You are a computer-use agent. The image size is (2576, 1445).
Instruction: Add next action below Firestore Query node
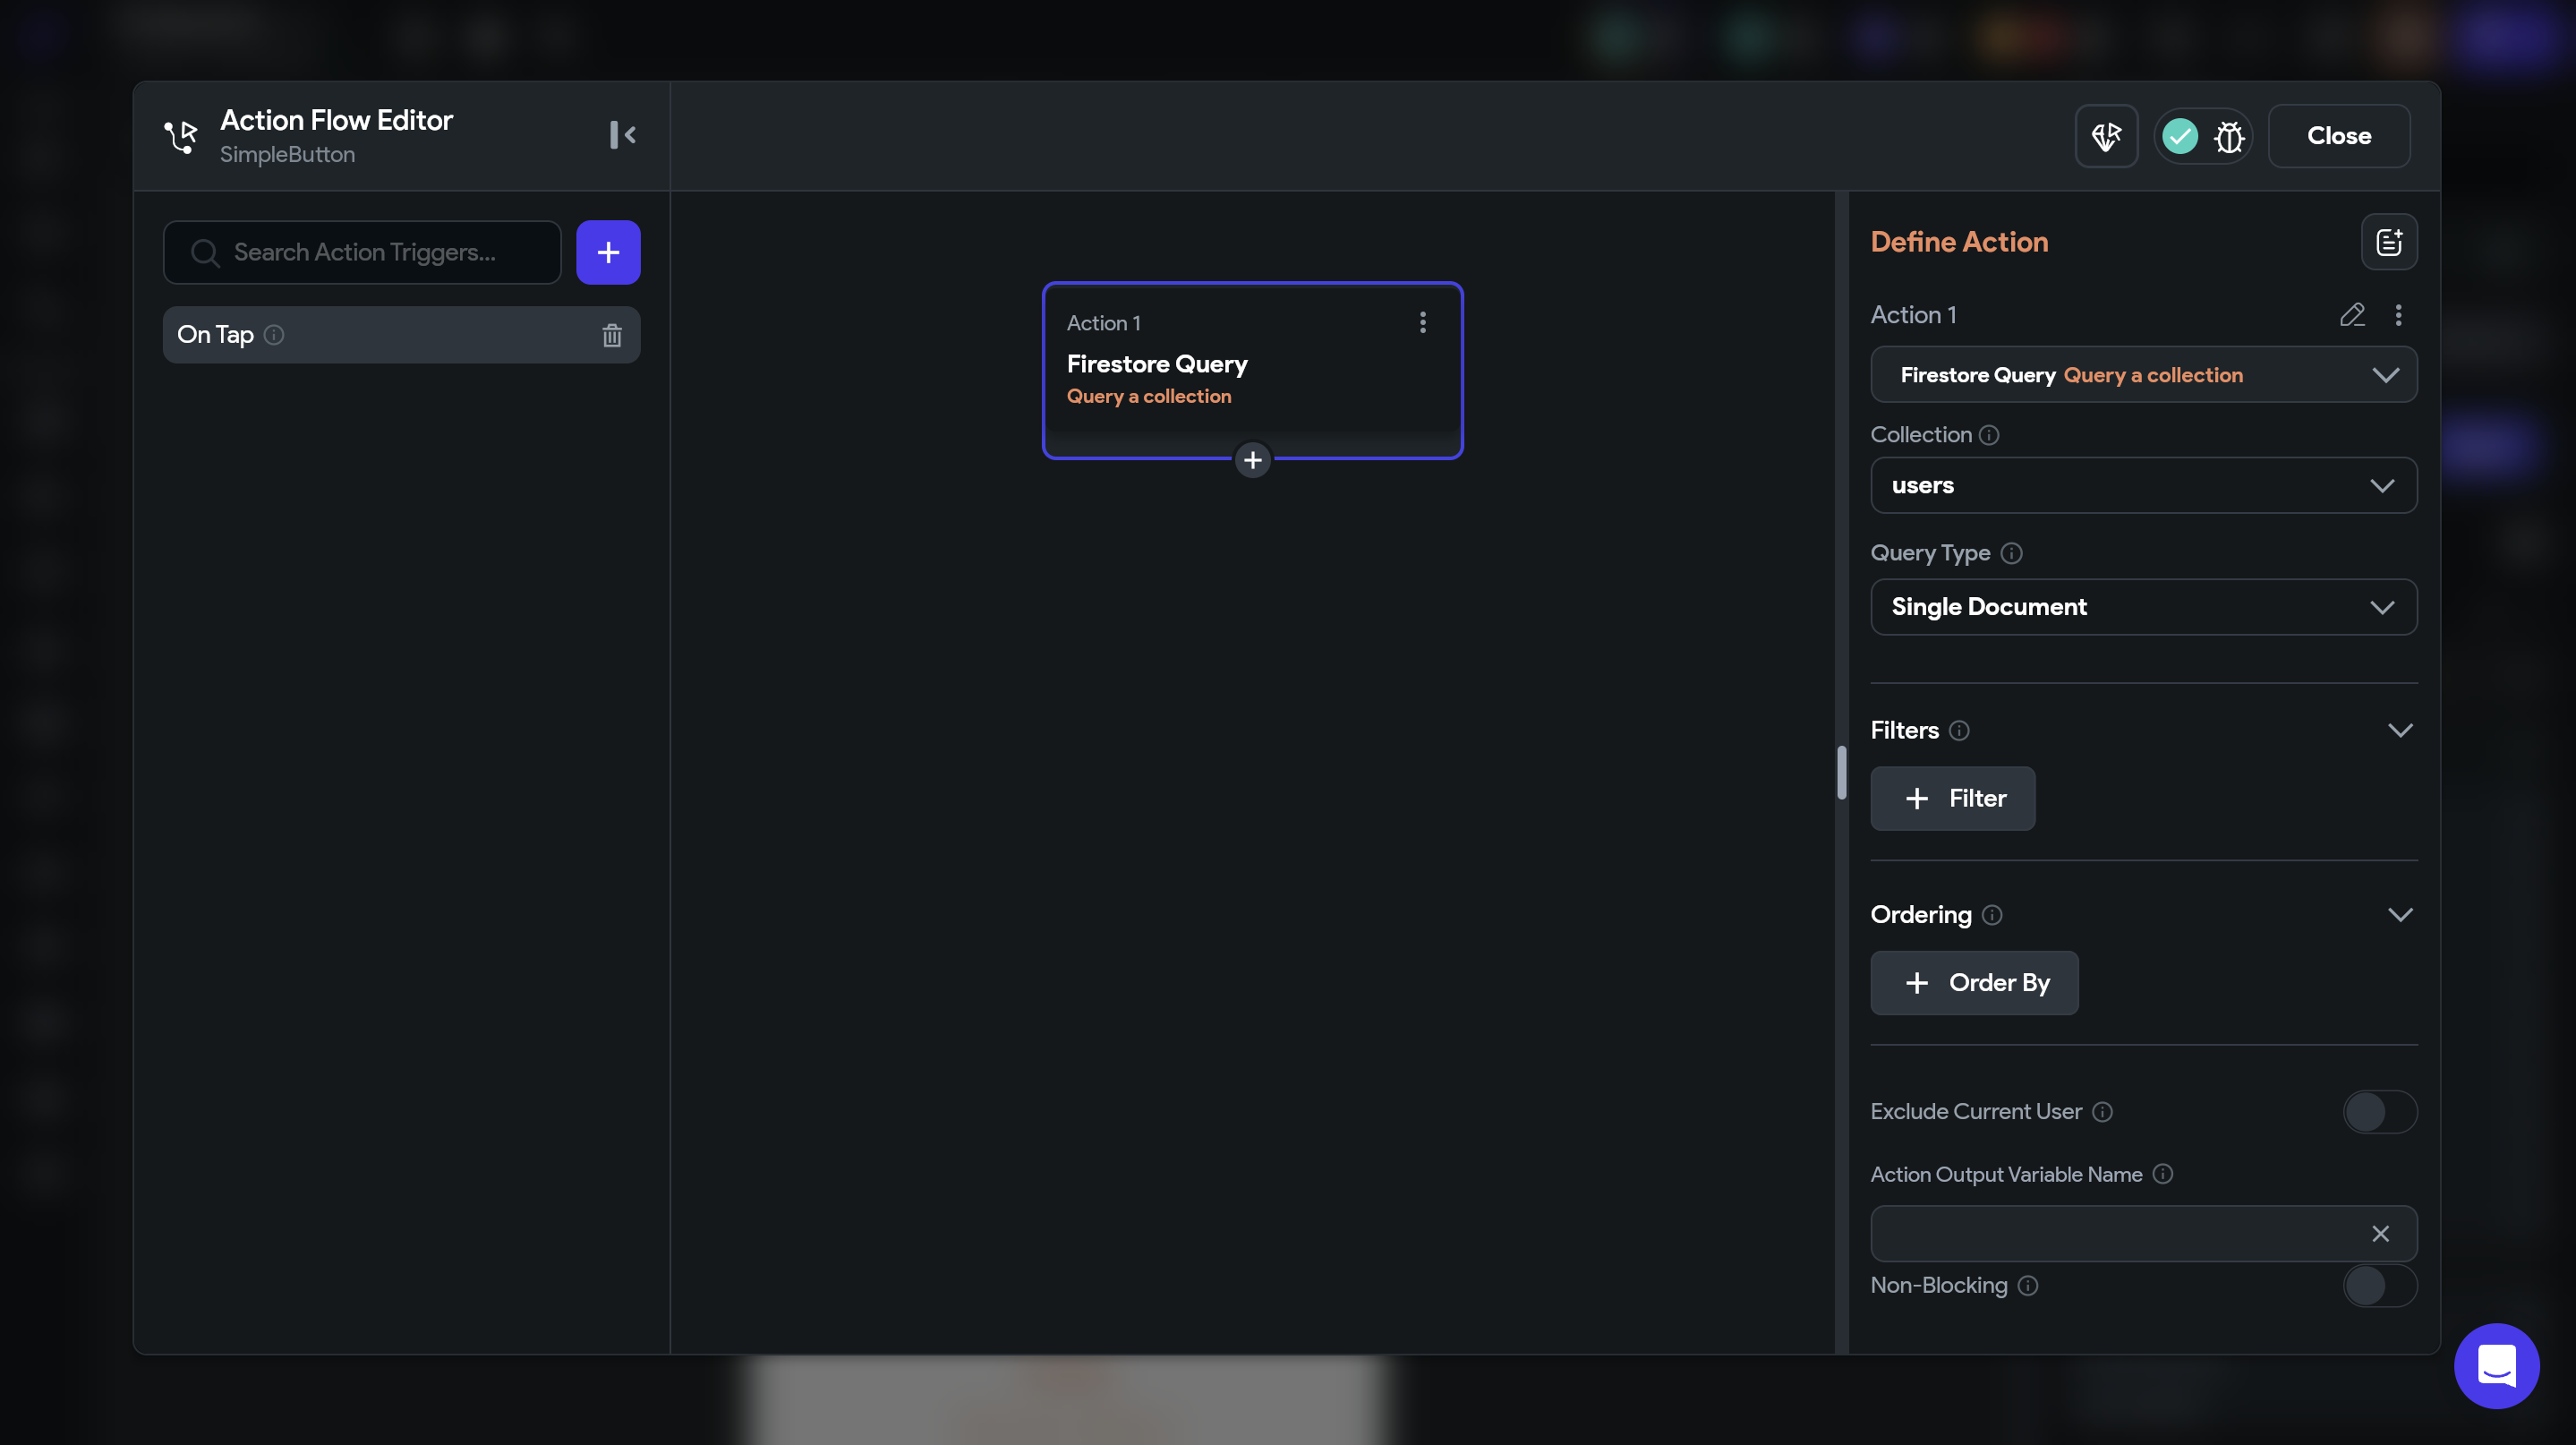pos(1252,460)
